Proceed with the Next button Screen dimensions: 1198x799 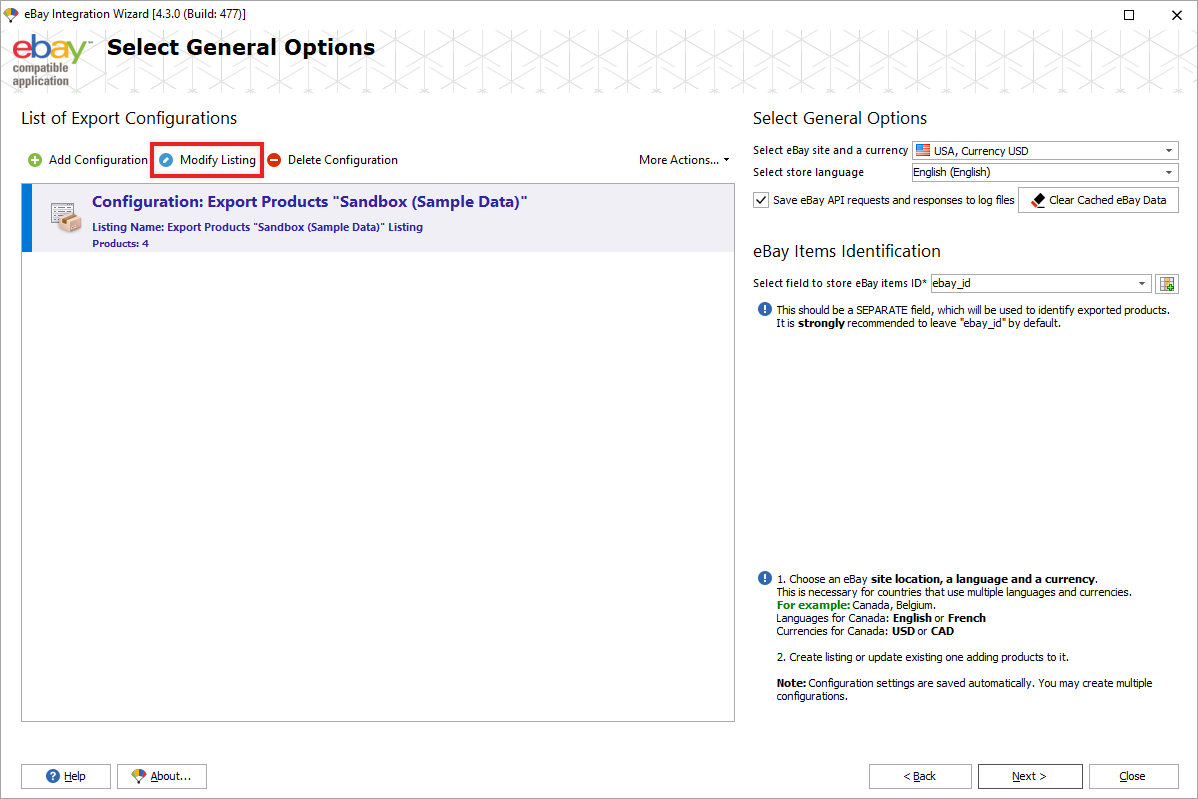(1030, 776)
